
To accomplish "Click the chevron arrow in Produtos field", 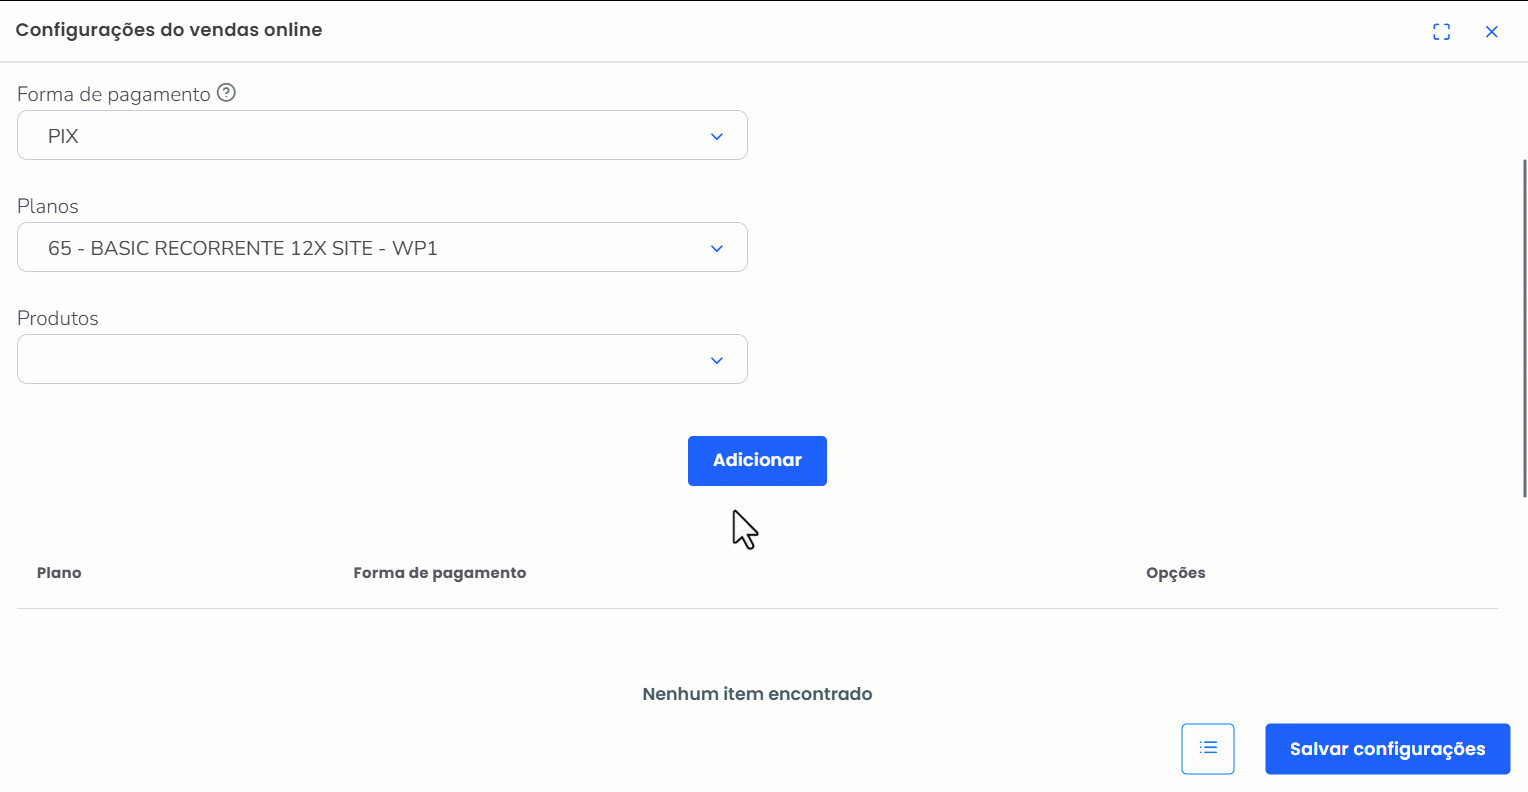I will pyautogui.click(x=716, y=360).
